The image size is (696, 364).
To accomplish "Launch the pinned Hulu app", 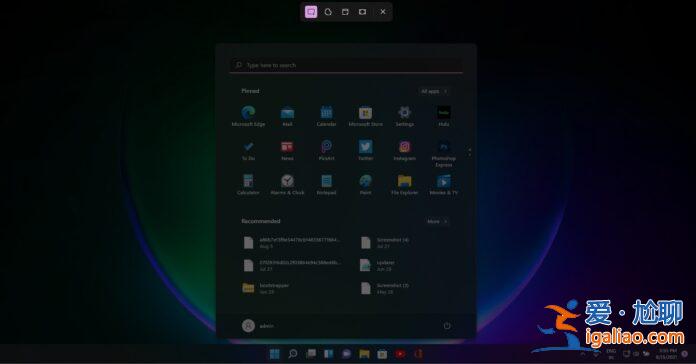I will [444, 116].
